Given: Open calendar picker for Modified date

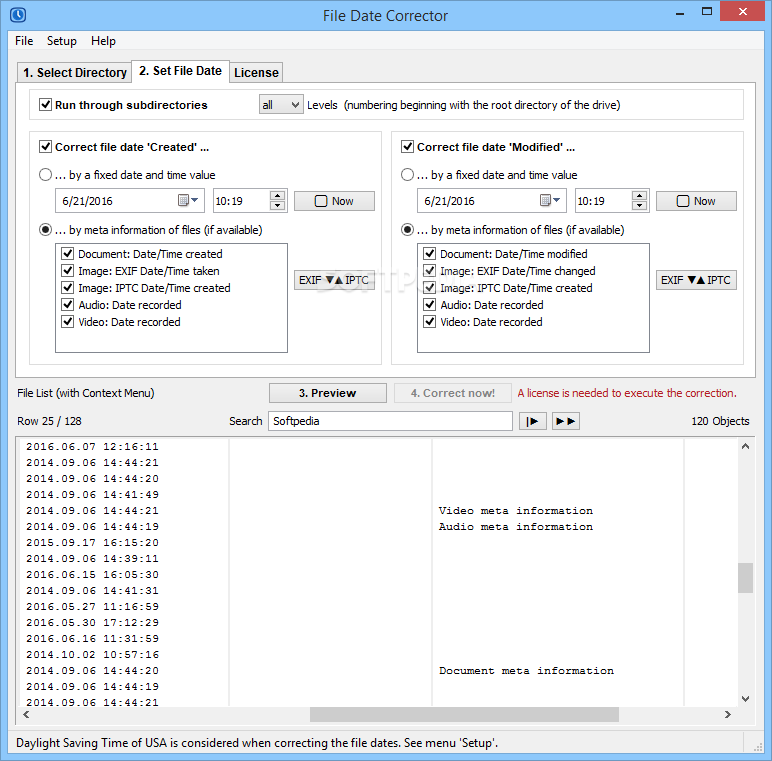Looking at the screenshot, I should [550, 200].
